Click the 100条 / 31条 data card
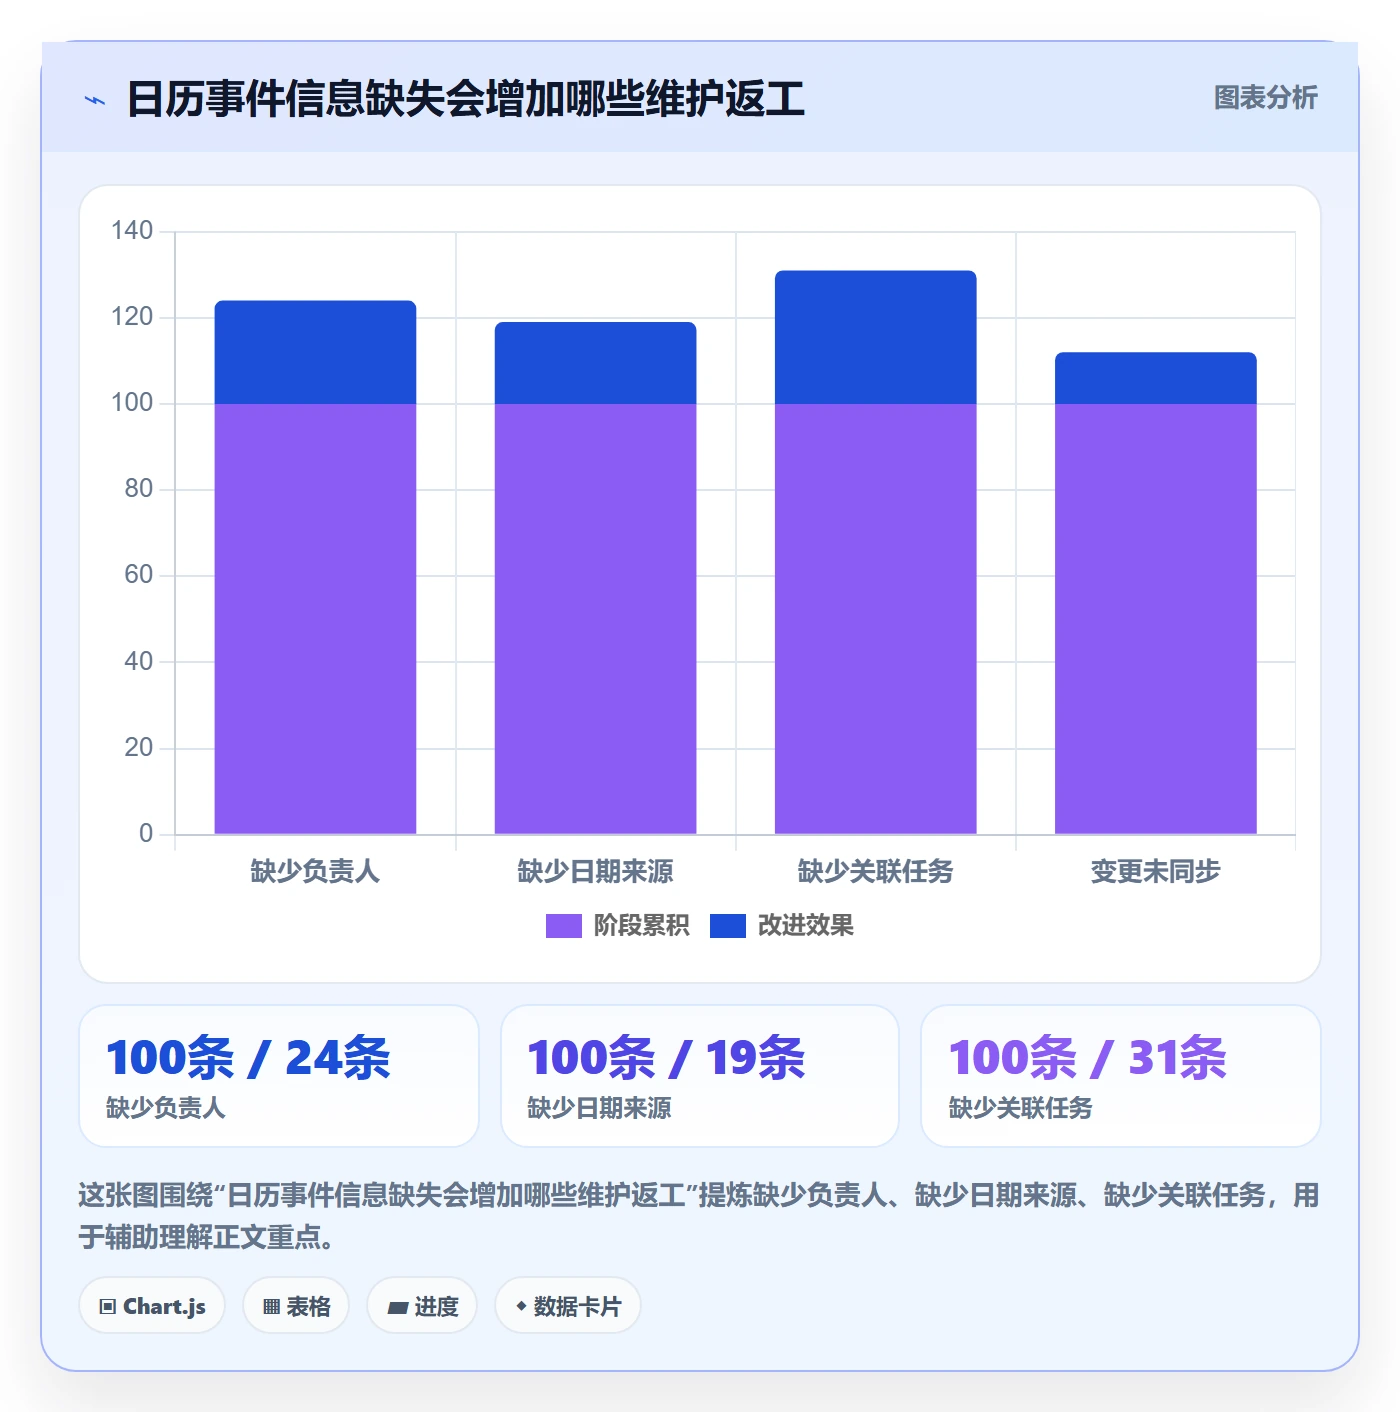The height and width of the screenshot is (1412, 1400). [1121, 1076]
